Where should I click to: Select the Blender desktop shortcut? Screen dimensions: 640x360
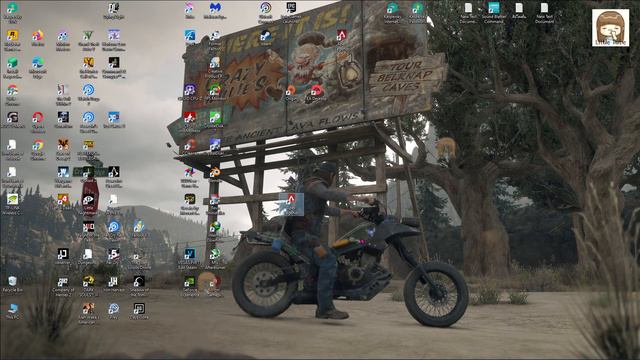[215, 175]
